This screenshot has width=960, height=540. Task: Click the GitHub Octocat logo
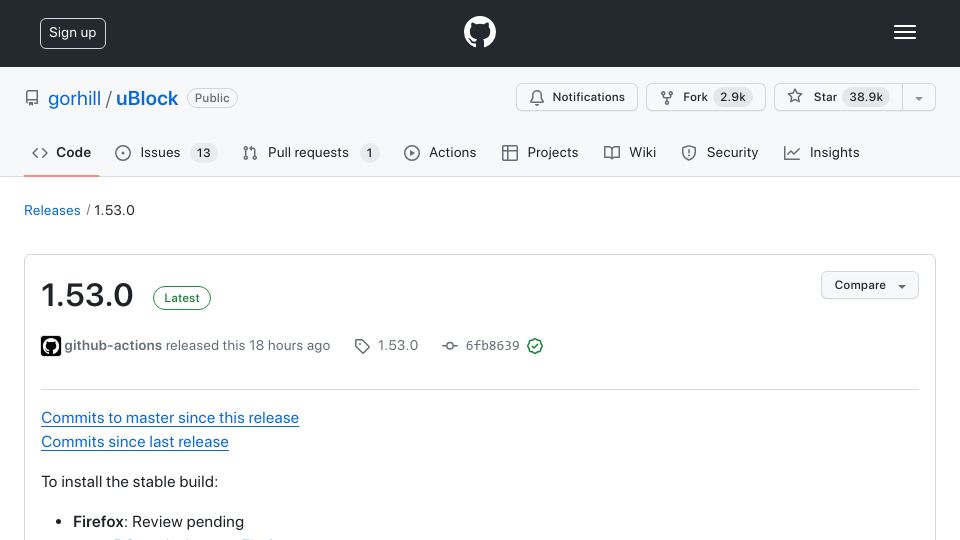479,32
